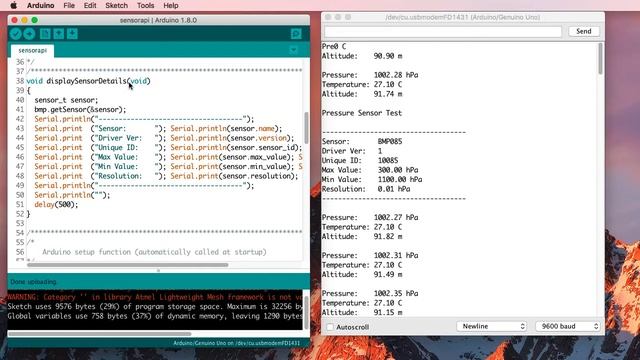
Task: Click the 'delay(500);' code line
Action: pyautogui.click(x=56, y=204)
